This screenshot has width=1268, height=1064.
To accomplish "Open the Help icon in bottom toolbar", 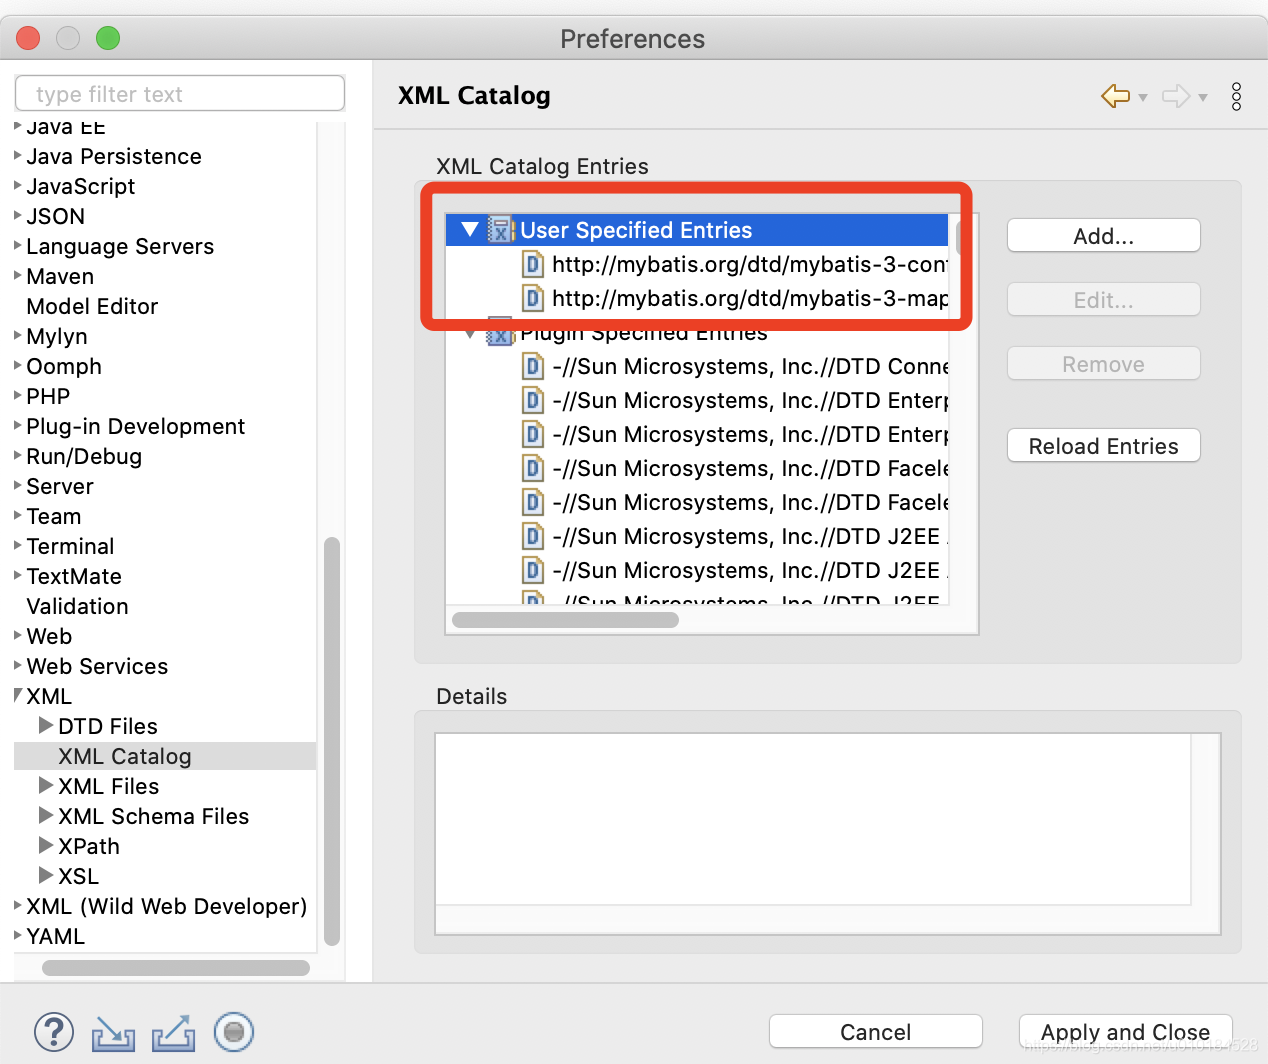I will click(54, 1032).
